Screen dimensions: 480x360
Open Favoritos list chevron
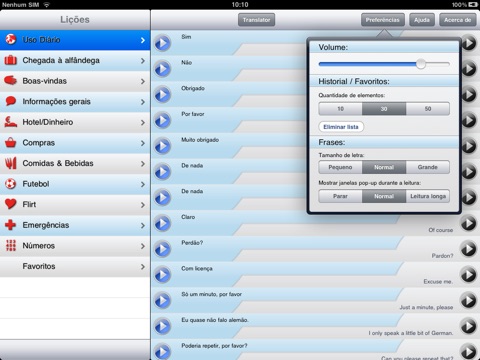point(143,267)
